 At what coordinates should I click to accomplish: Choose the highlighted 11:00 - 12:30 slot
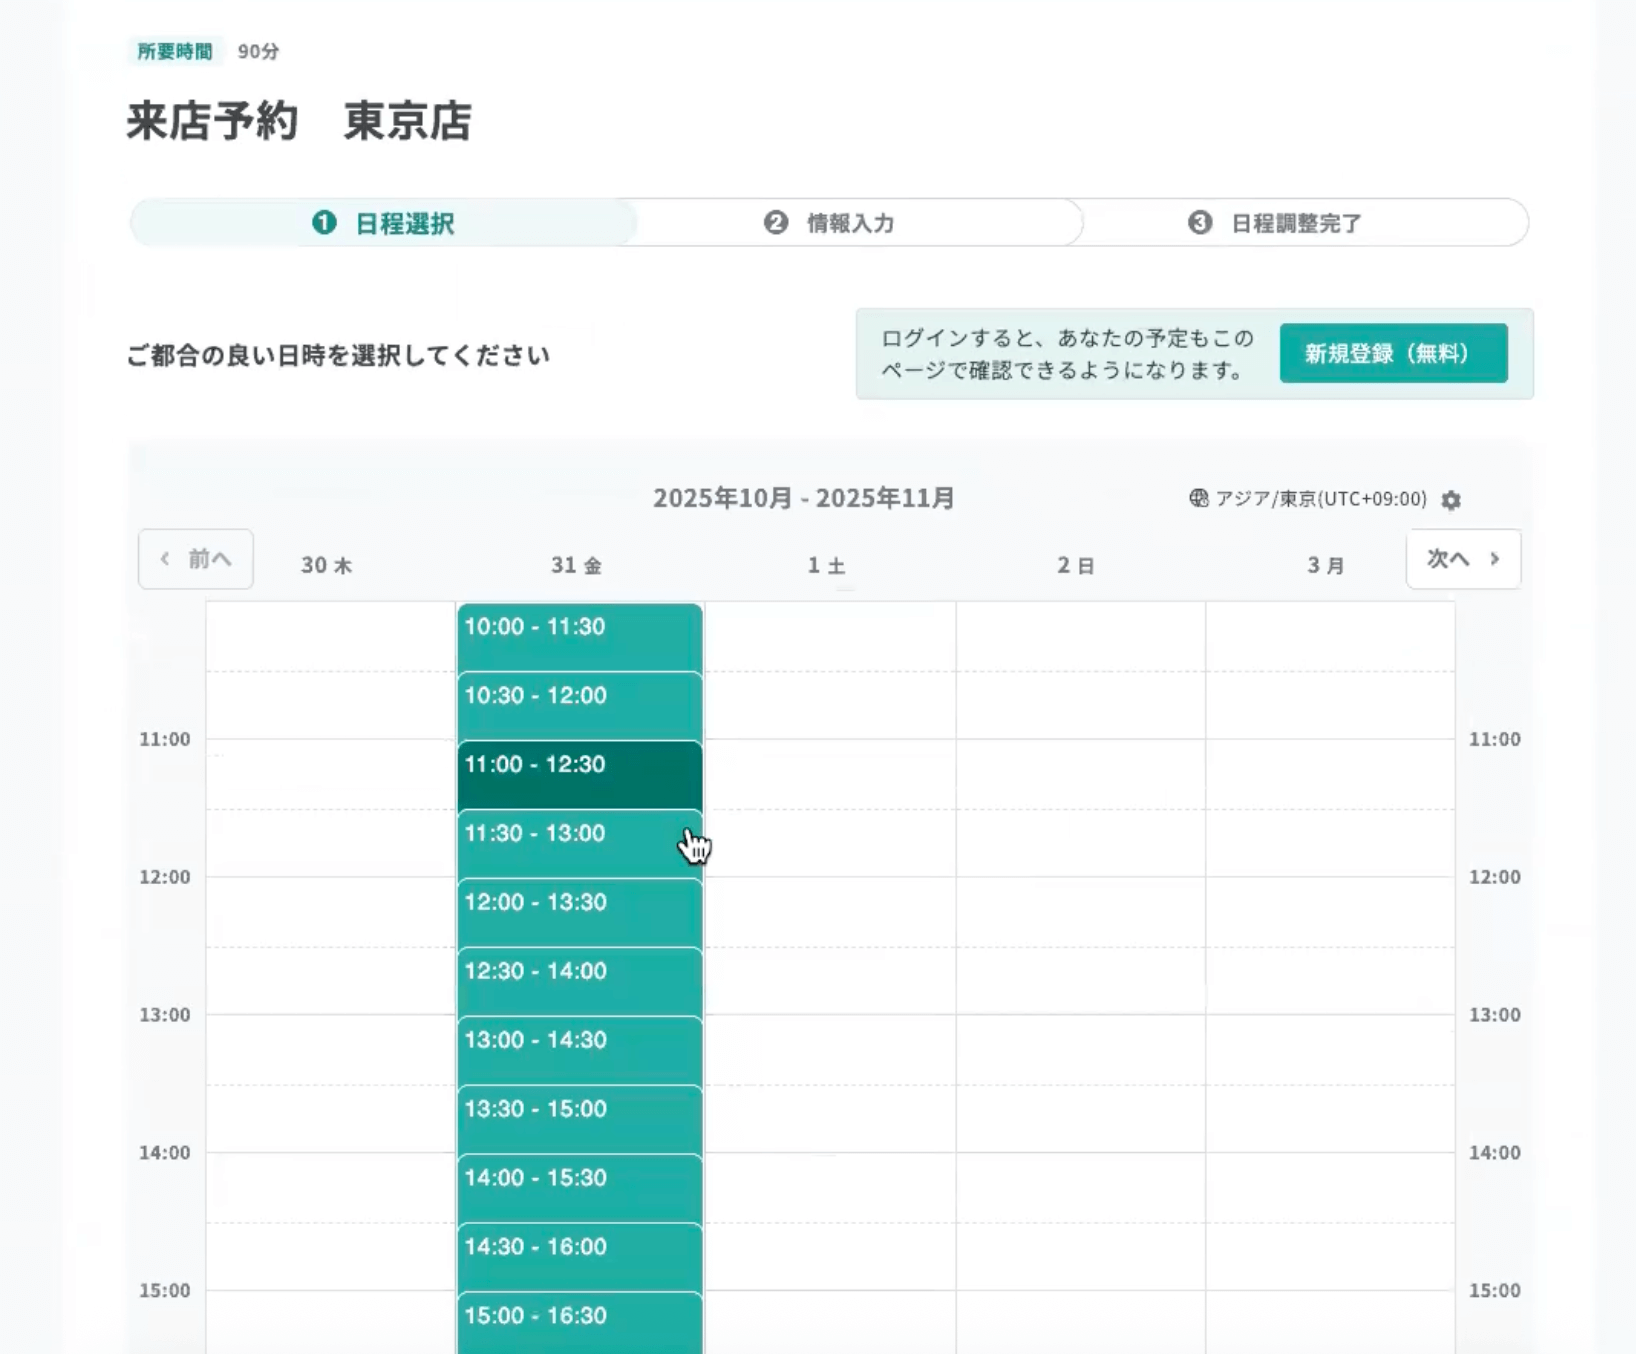pyautogui.click(x=579, y=775)
